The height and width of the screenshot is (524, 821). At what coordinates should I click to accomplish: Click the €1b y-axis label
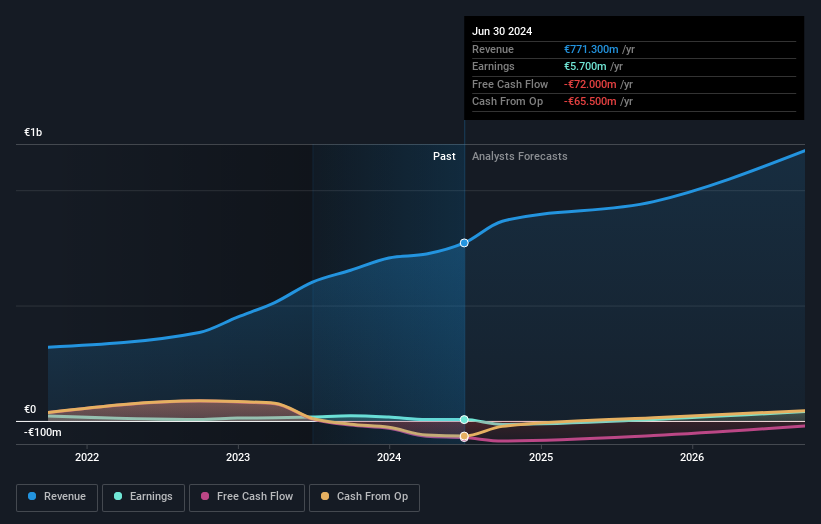[x=33, y=132]
